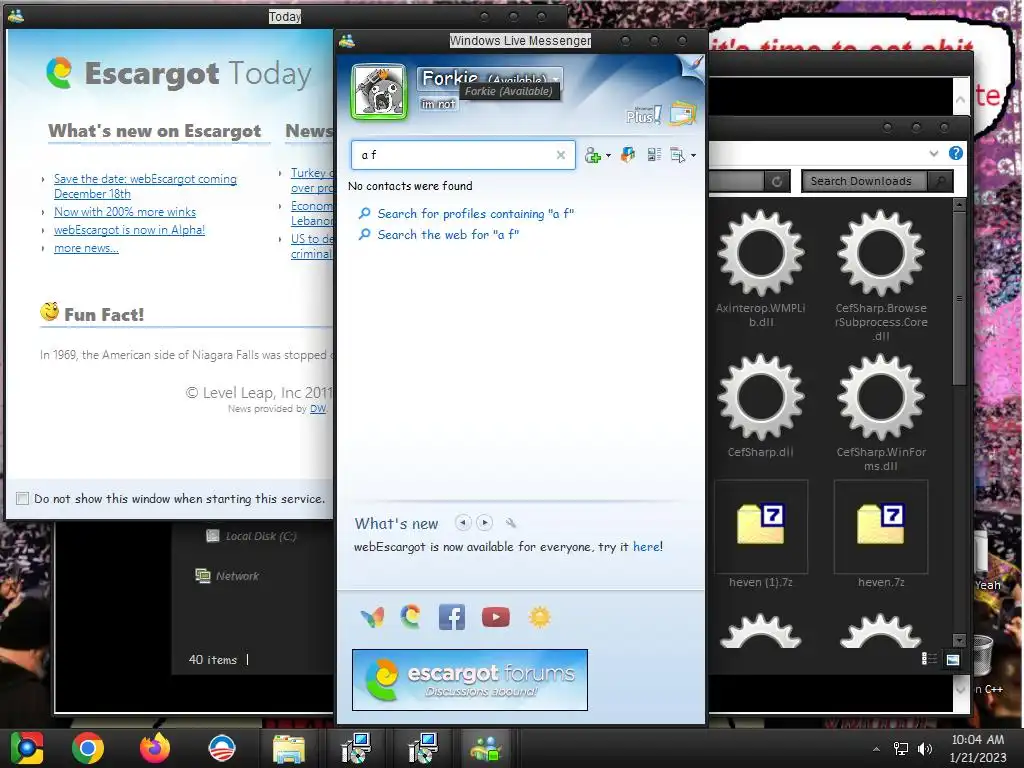Click the Obama logo taskbar icon

click(221, 748)
